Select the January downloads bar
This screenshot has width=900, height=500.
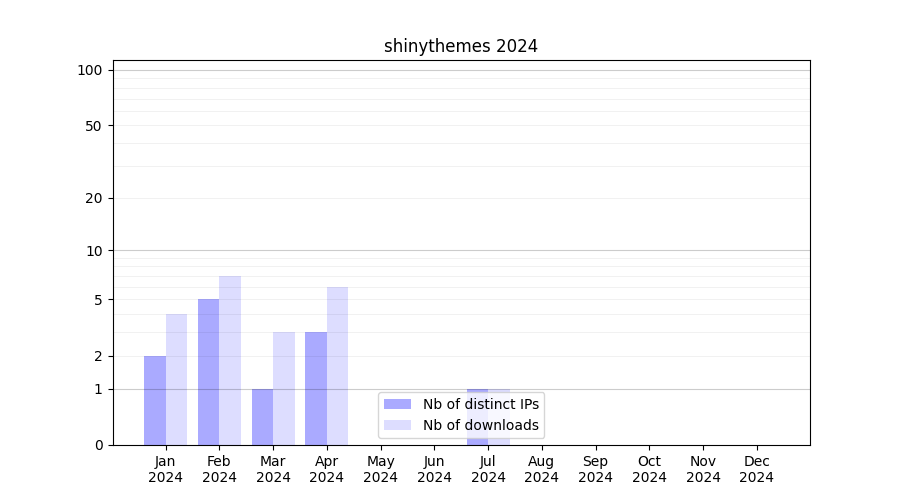(176, 380)
